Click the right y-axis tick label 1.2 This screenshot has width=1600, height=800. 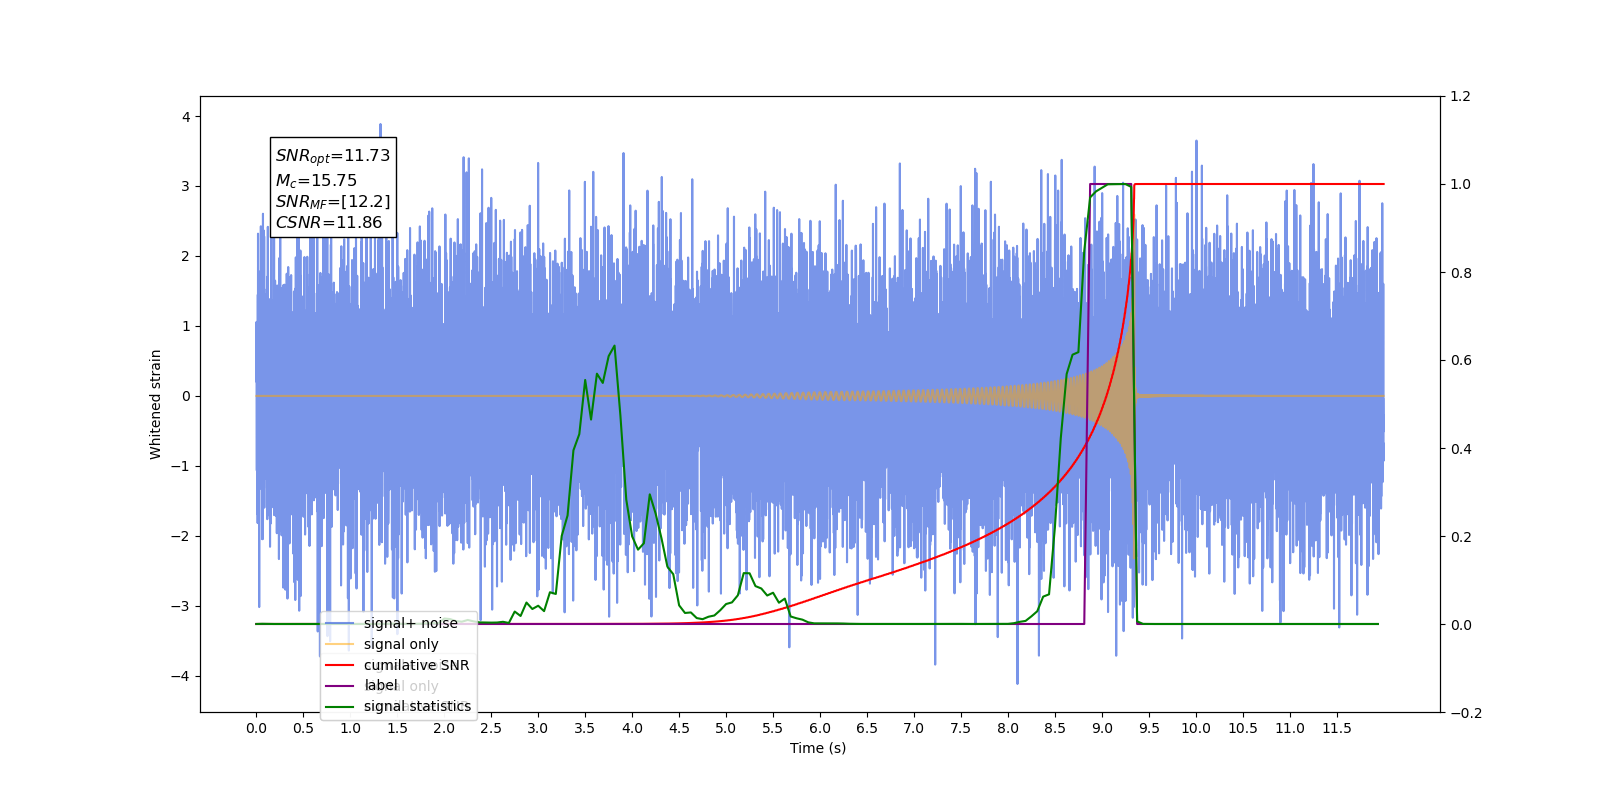[1461, 97]
